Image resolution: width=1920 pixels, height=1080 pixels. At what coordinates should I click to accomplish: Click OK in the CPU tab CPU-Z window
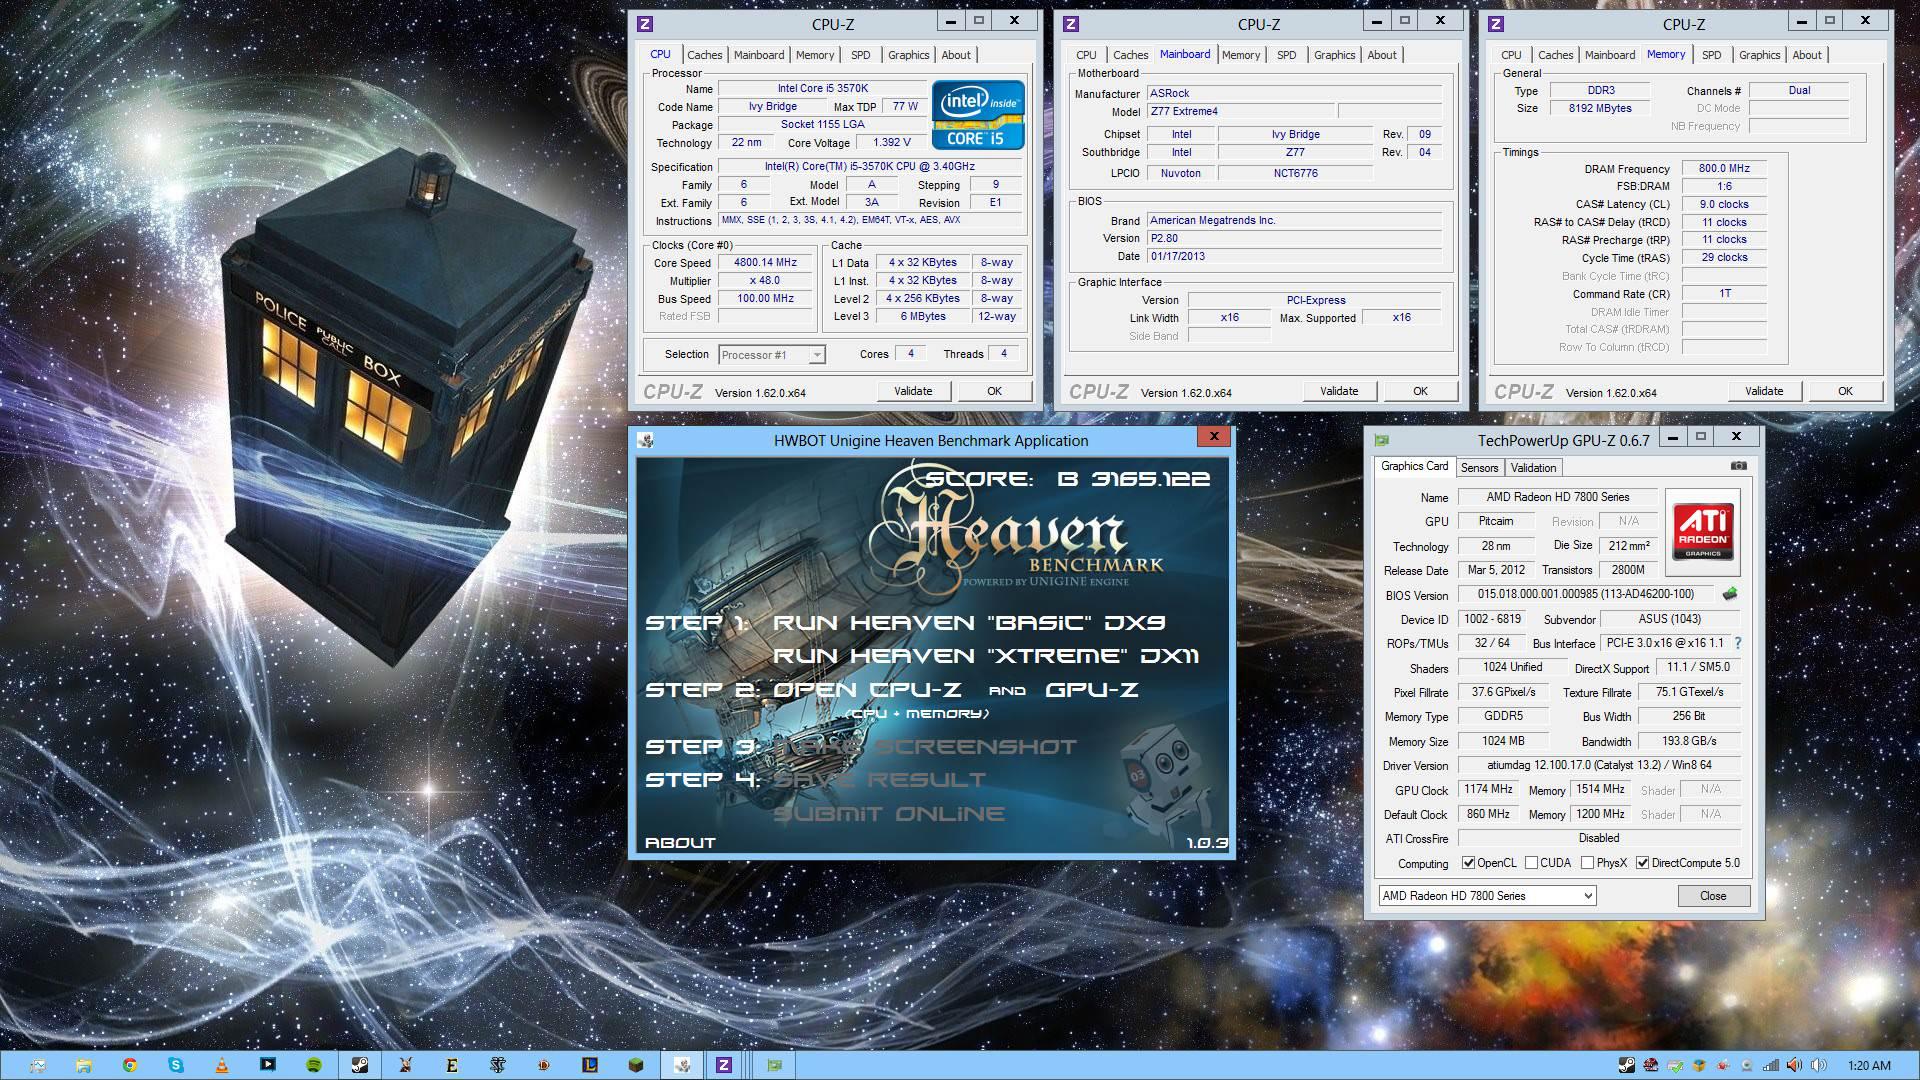point(994,391)
